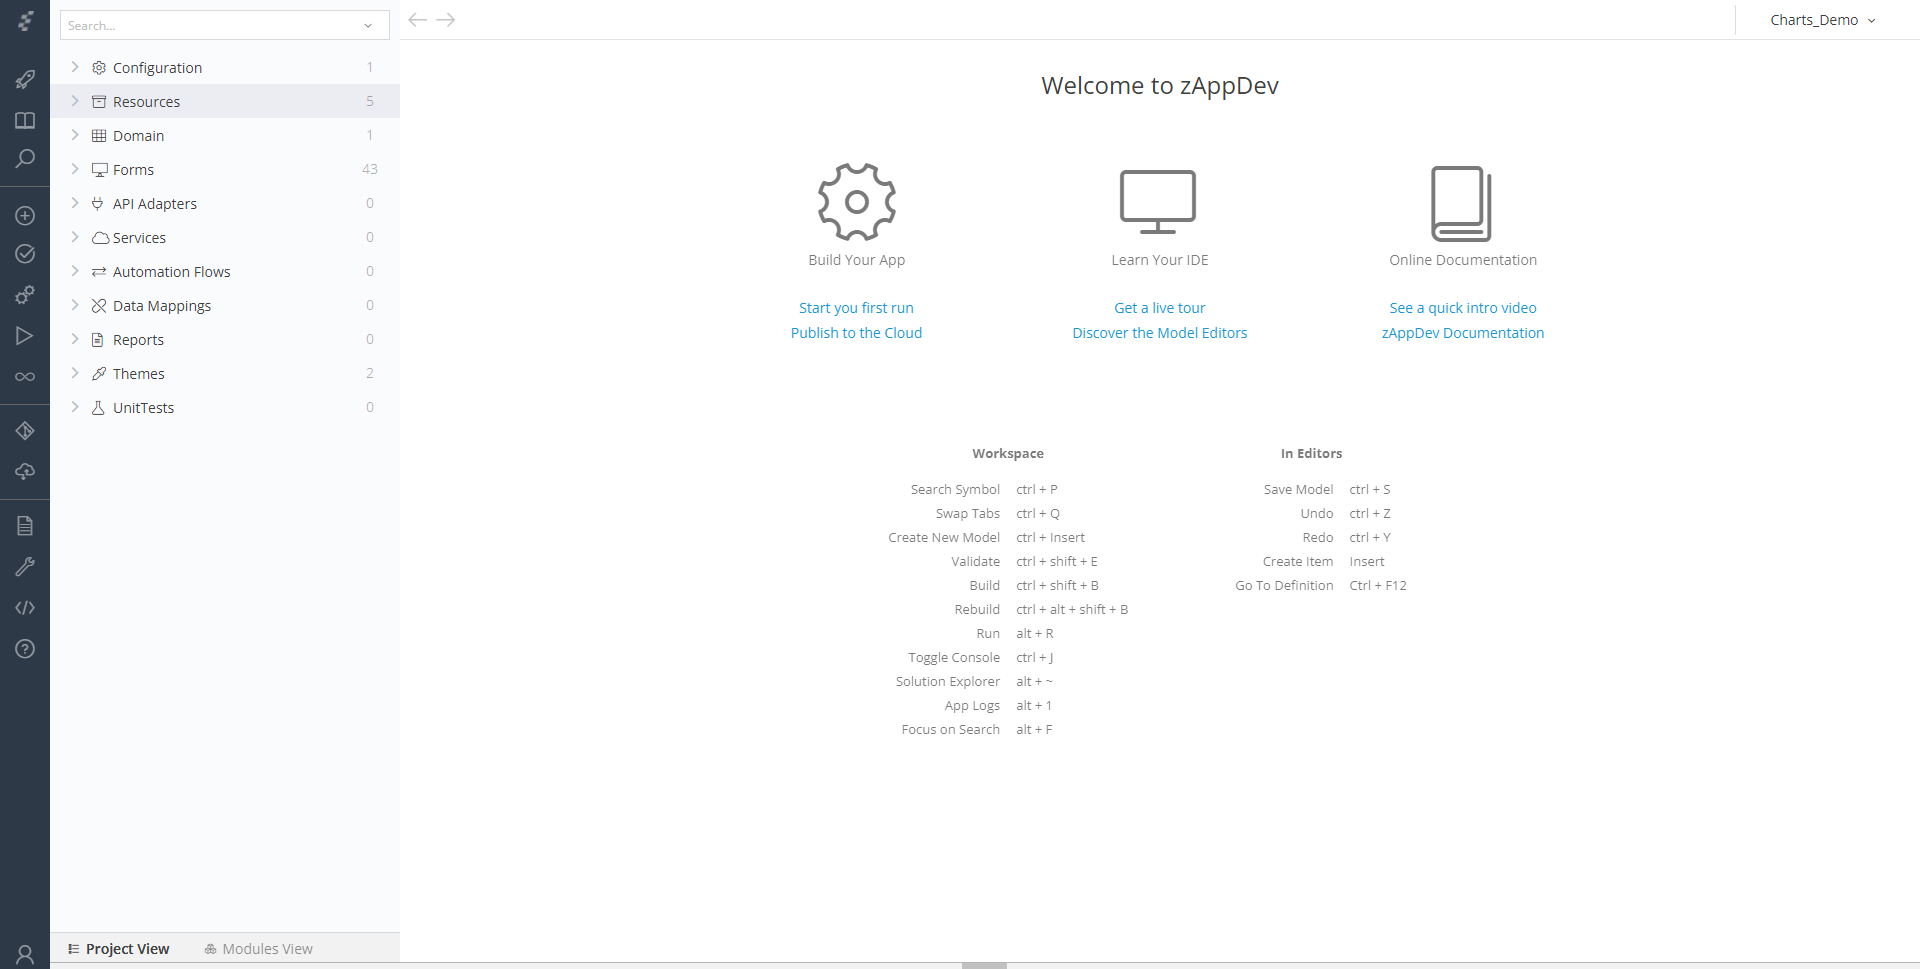The height and width of the screenshot is (969, 1920).
Task: Click the plus circle create icon
Action: (25, 216)
